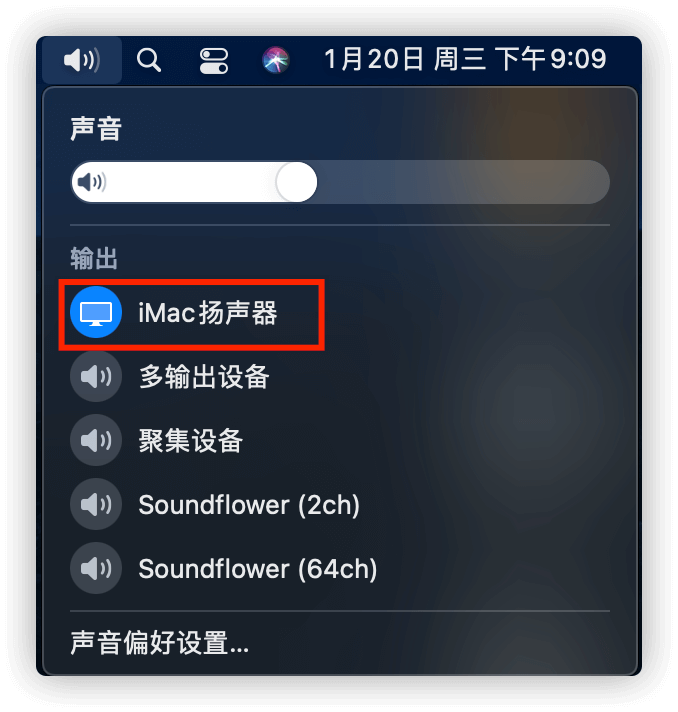This screenshot has height=712, width=678.
Task: Click the 输出 section header
Action: (94, 258)
